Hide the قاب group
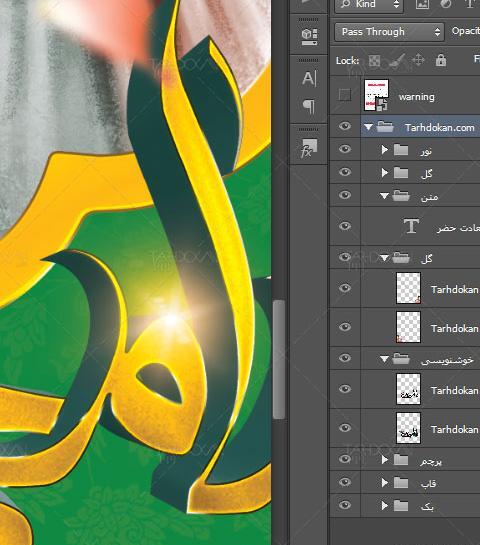Image resolution: width=480 pixels, height=545 pixels. coord(345,482)
